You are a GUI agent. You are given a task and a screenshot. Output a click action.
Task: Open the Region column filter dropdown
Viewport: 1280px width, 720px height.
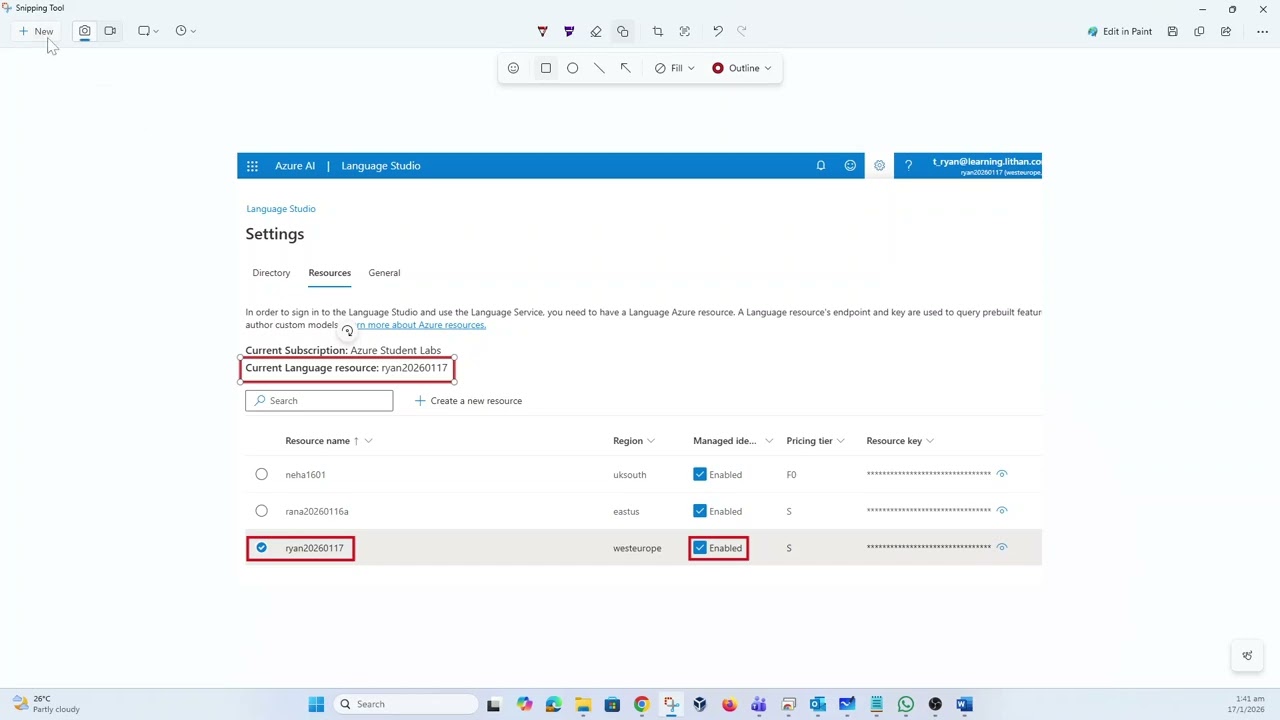tap(651, 441)
